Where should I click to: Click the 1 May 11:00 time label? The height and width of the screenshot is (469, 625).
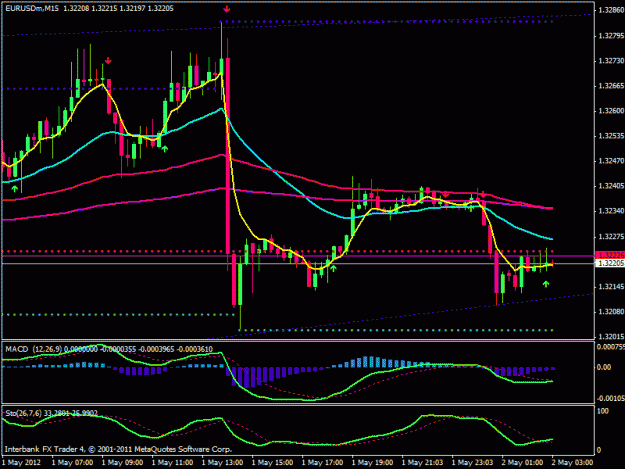[172, 463]
